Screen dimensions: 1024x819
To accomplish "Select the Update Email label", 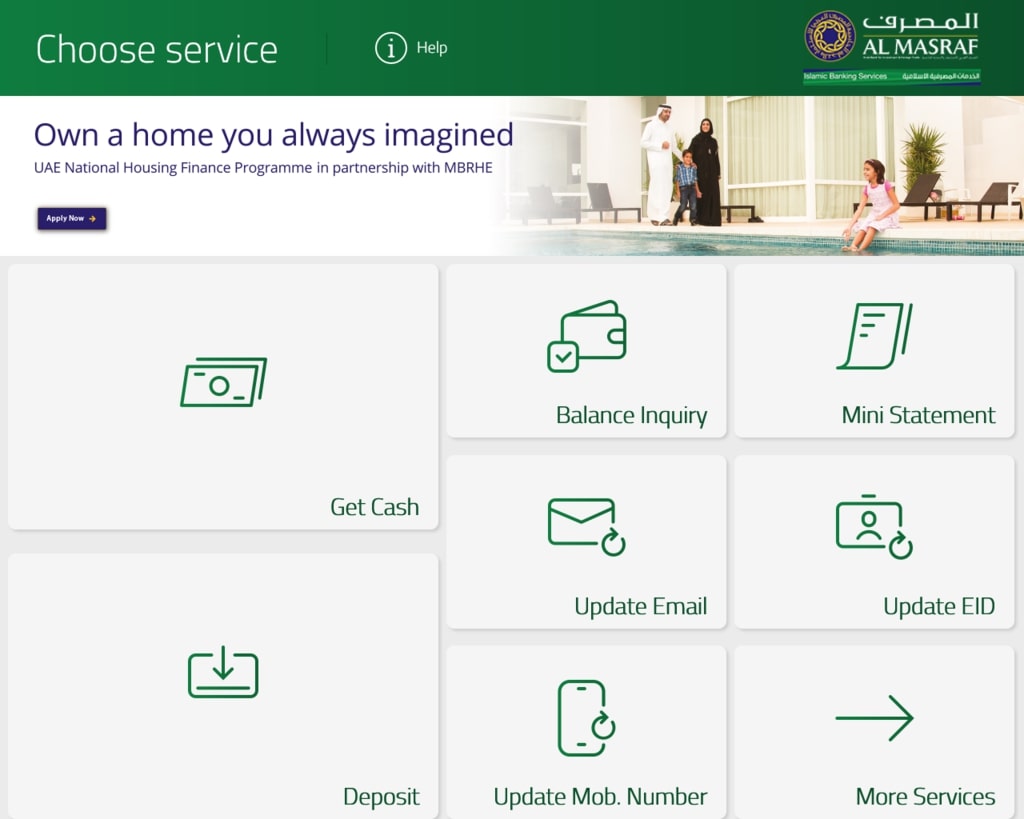I will [640, 607].
